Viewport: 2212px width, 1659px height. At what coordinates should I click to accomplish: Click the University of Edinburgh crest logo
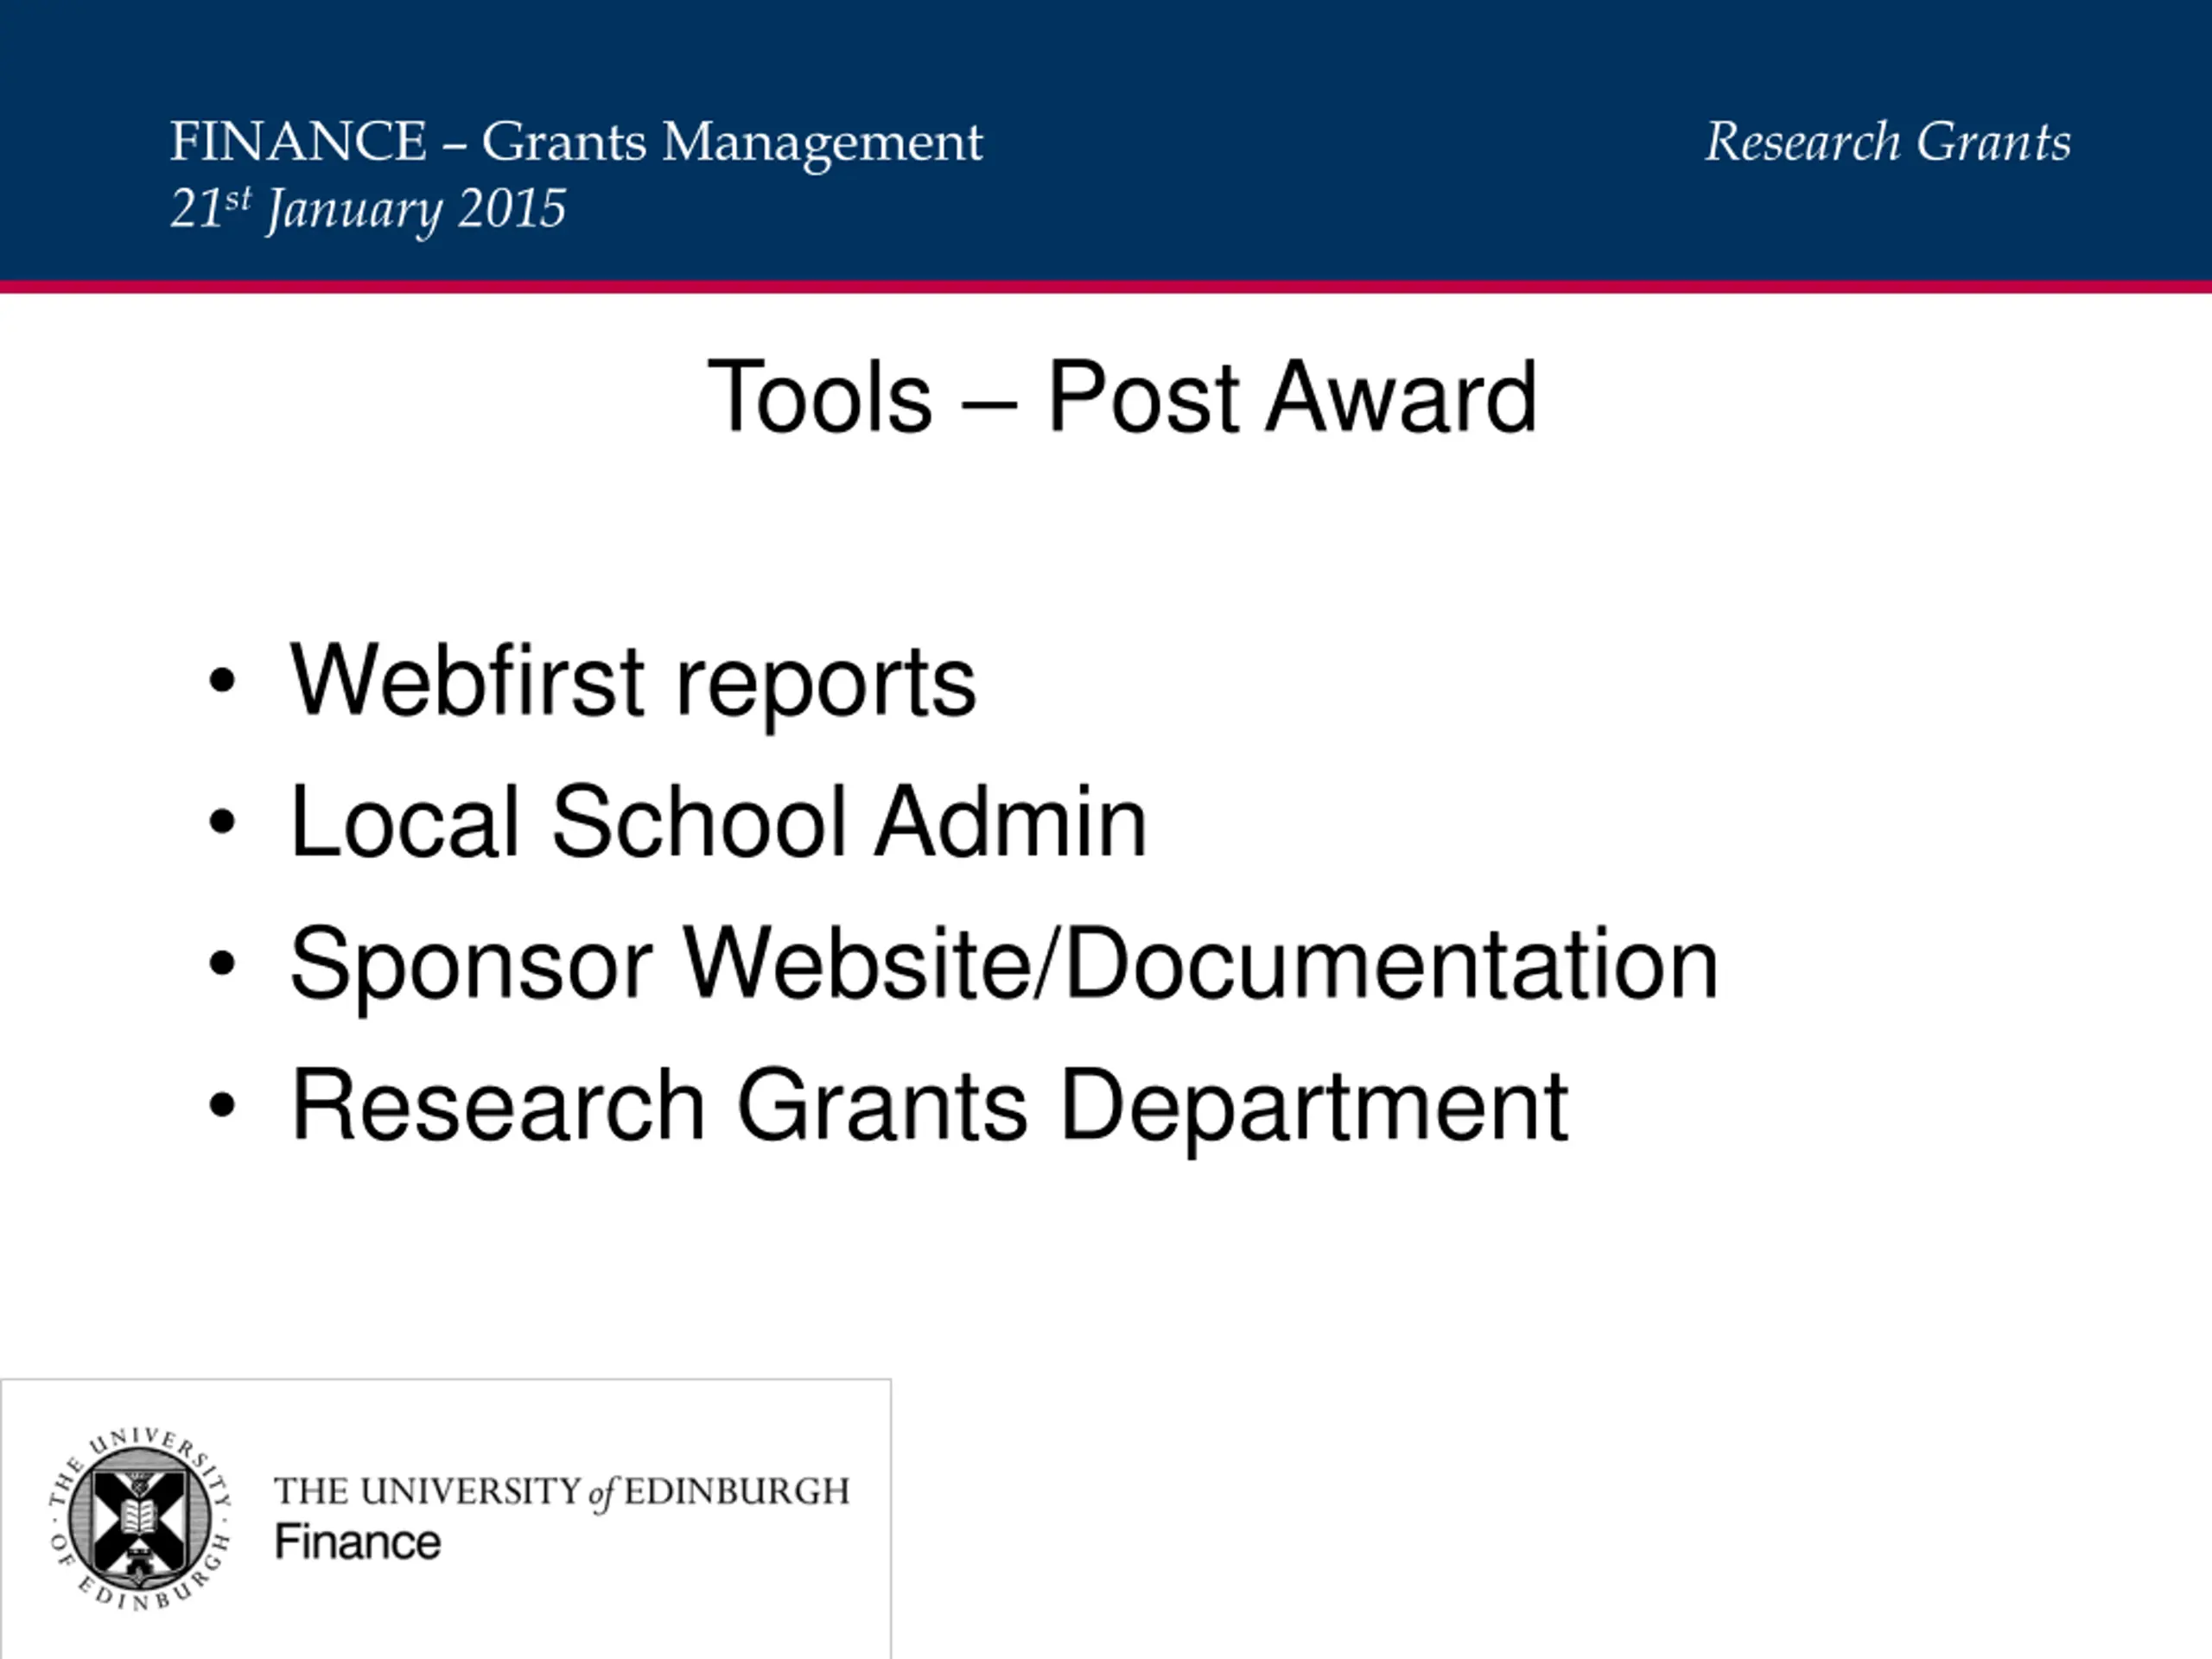140,1518
